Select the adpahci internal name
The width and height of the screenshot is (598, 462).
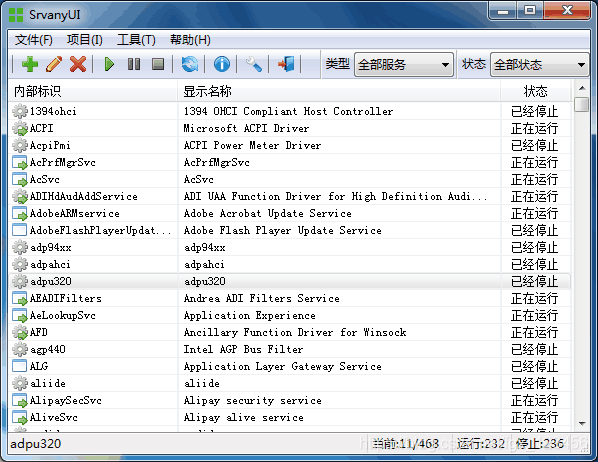[x=50, y=264]
